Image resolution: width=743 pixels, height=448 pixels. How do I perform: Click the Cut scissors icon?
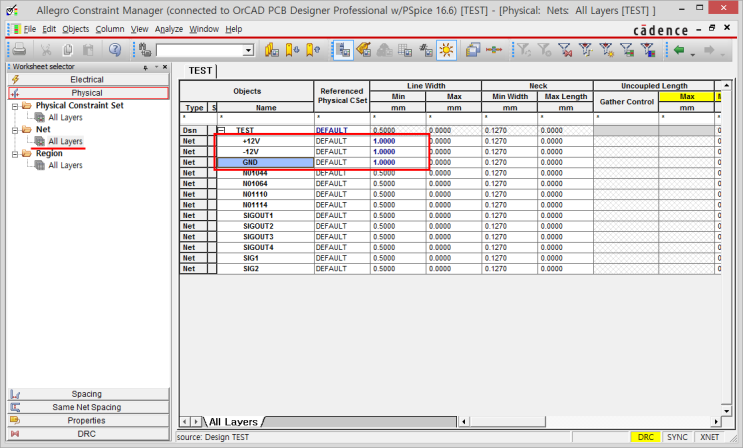[45, 49]
